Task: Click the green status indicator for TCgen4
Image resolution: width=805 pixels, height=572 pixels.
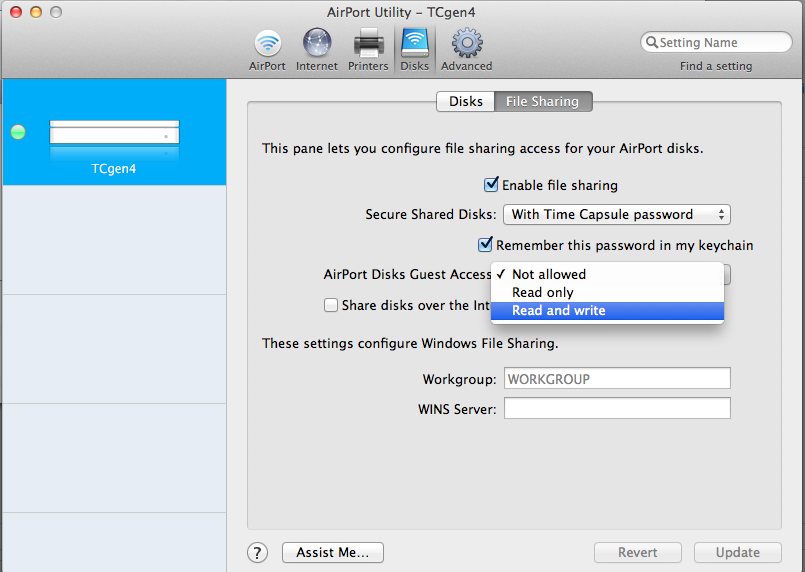Action: tap(18, 132)
